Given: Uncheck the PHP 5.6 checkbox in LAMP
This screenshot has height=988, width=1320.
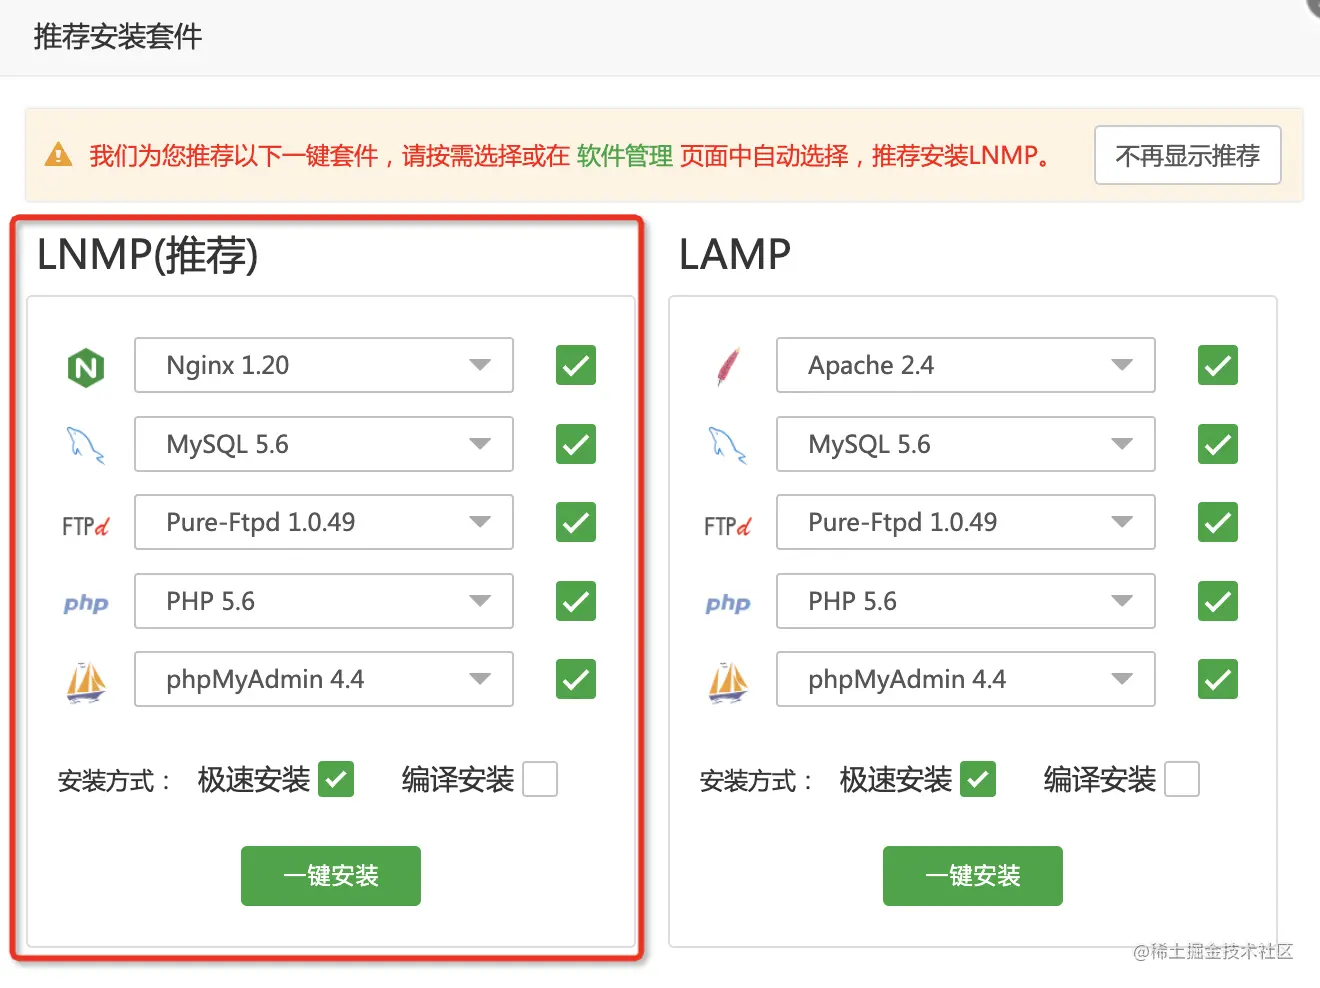Looking at the screenshot, I should [1218, 601].
